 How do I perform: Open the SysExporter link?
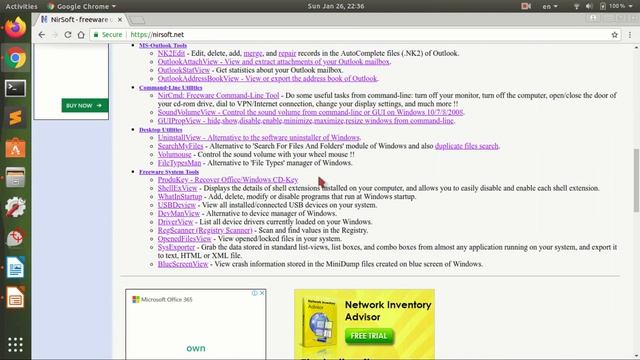(176, 247)
